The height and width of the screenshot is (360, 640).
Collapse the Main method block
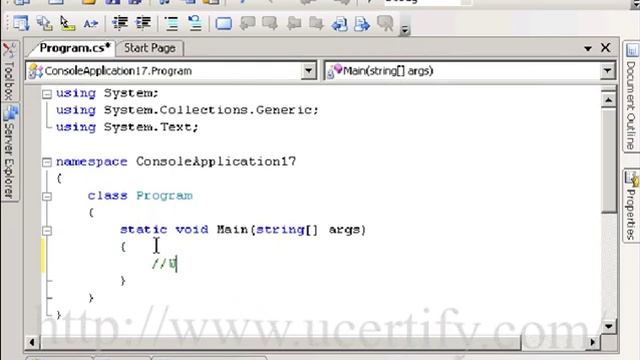[x=47, y=231]
